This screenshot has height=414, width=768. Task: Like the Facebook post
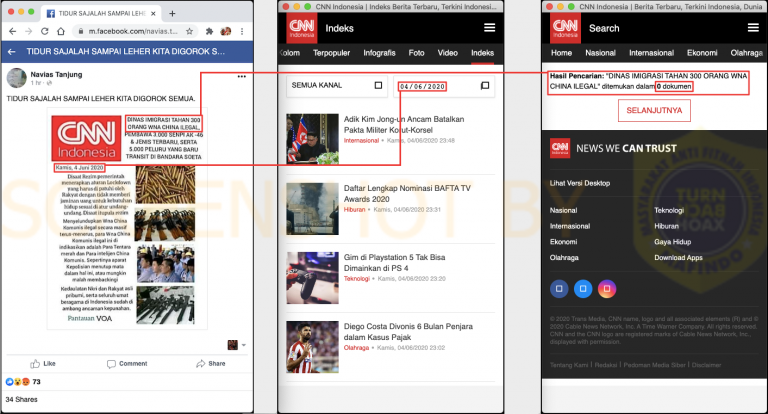click(x=43, y=364)
